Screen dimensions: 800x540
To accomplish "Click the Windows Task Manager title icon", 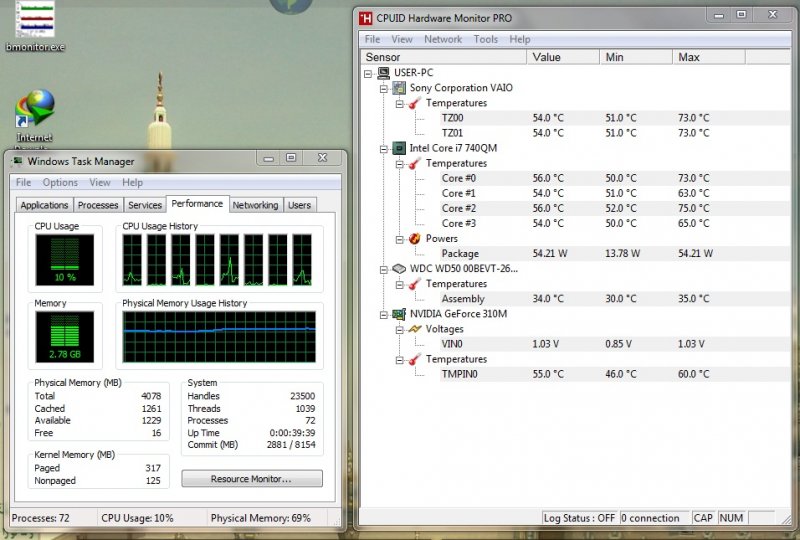I will pyautogui.click(x=18, y=161).
